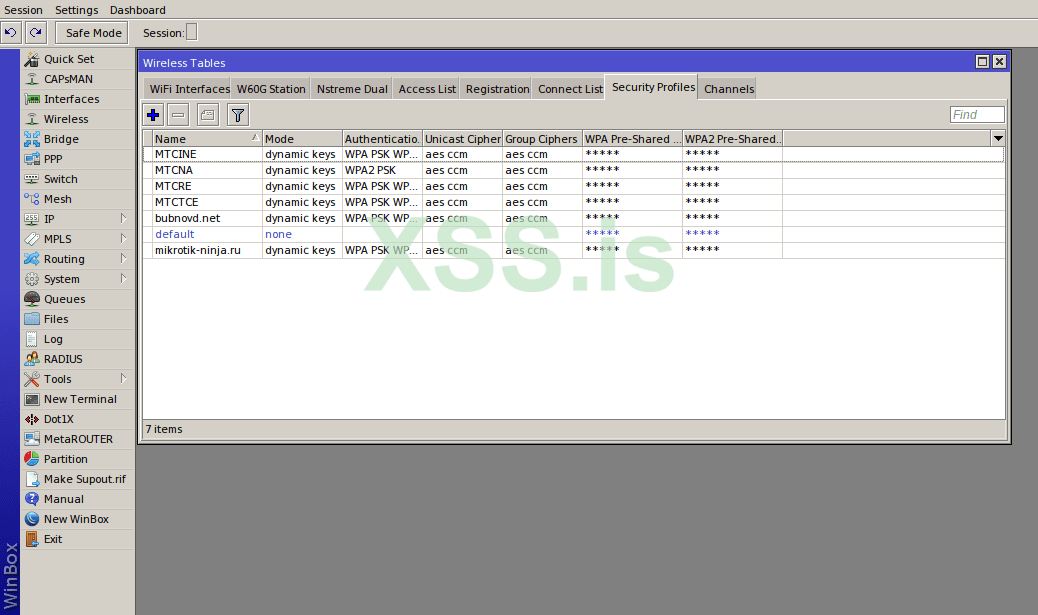Select the default profile row

(x=573, y=234)
